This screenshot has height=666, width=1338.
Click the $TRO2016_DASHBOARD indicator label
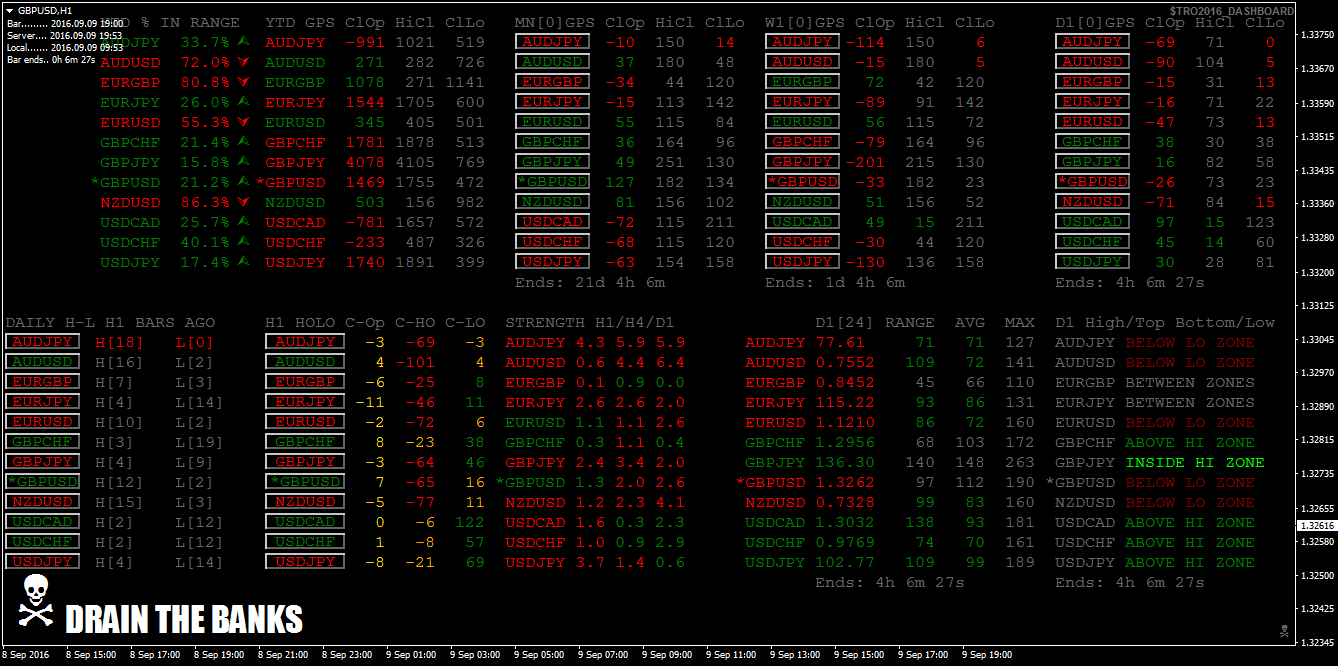[x=1231, y=11]
